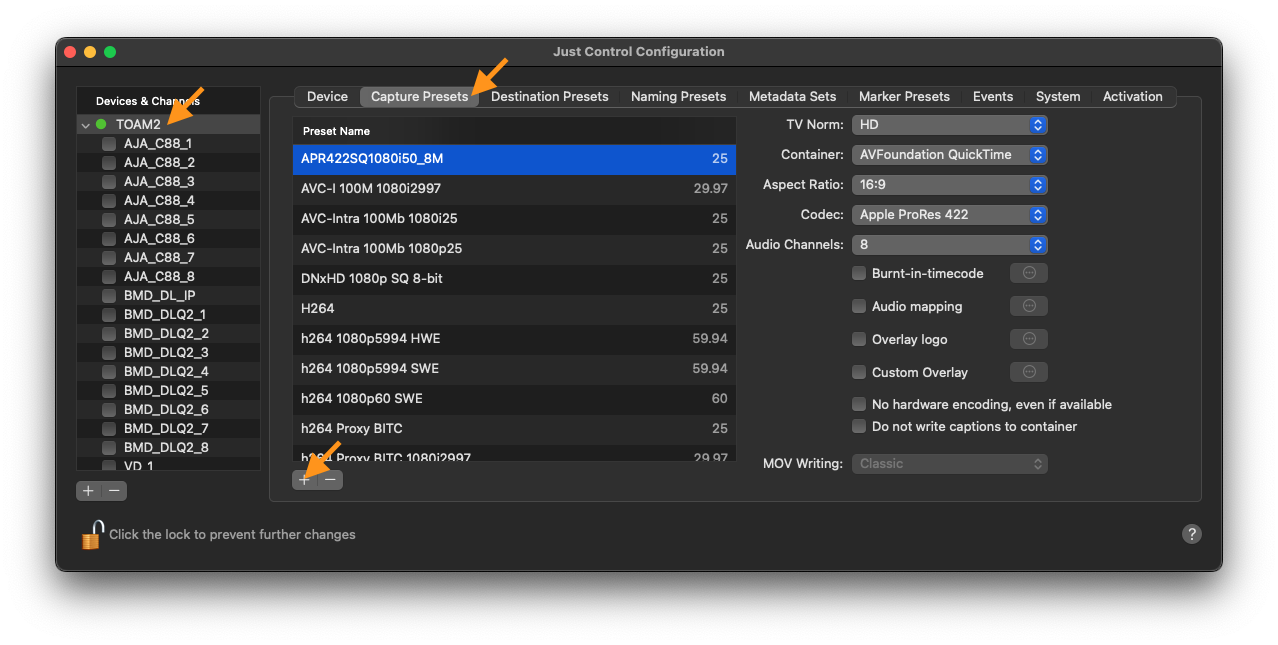Switch to the Events tab
1278x645 pixels.
point(993,97)
